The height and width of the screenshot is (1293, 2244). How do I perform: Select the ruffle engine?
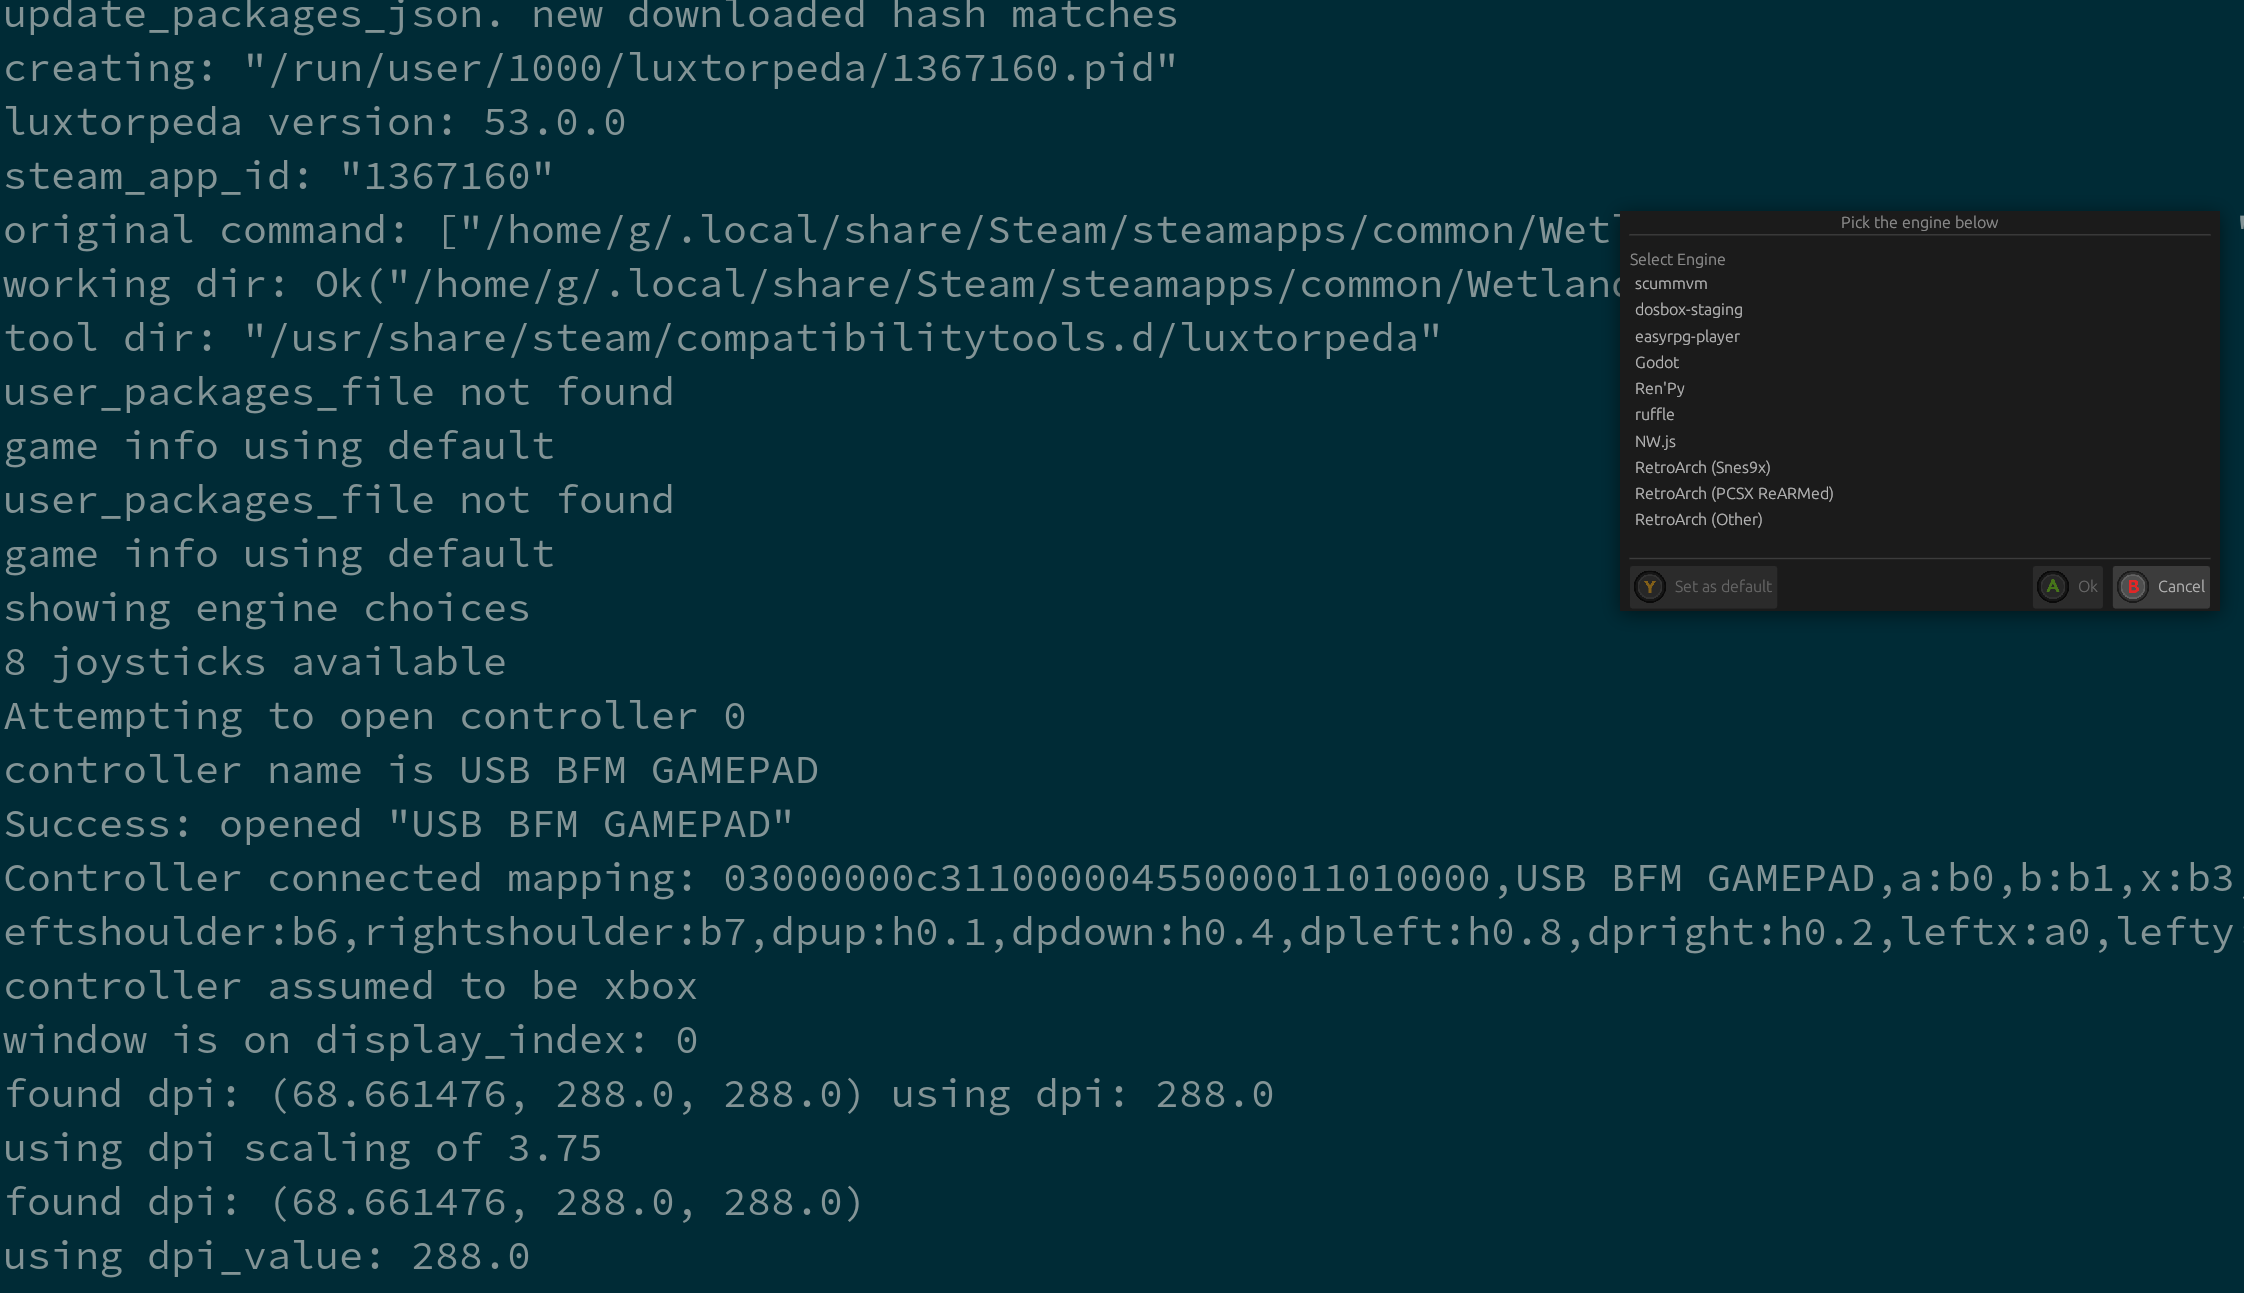(x=1655, y=414)
